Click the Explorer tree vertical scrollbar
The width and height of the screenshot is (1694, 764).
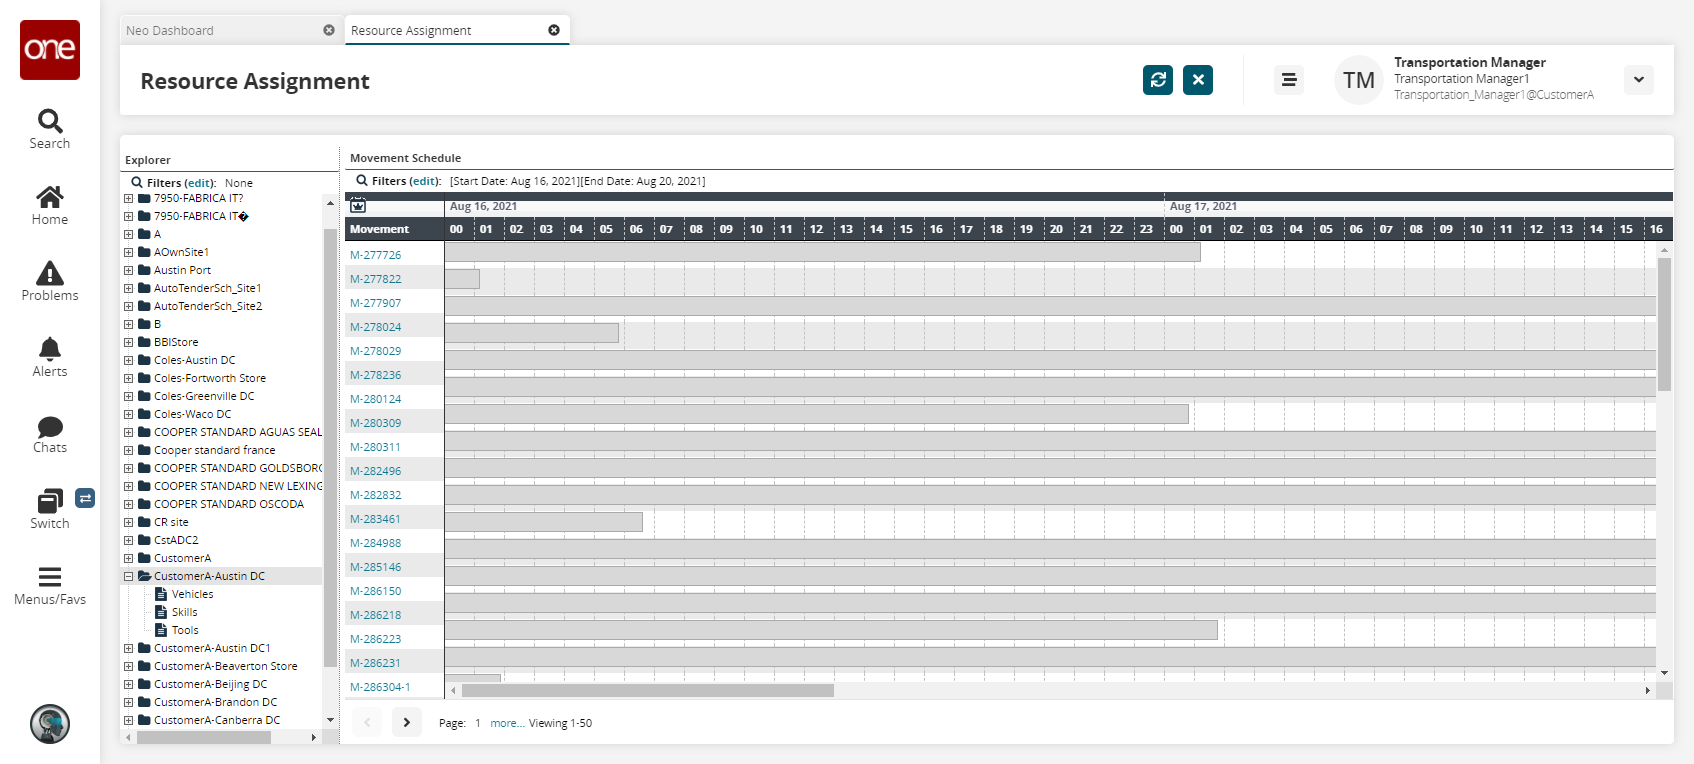click(330, 448)
